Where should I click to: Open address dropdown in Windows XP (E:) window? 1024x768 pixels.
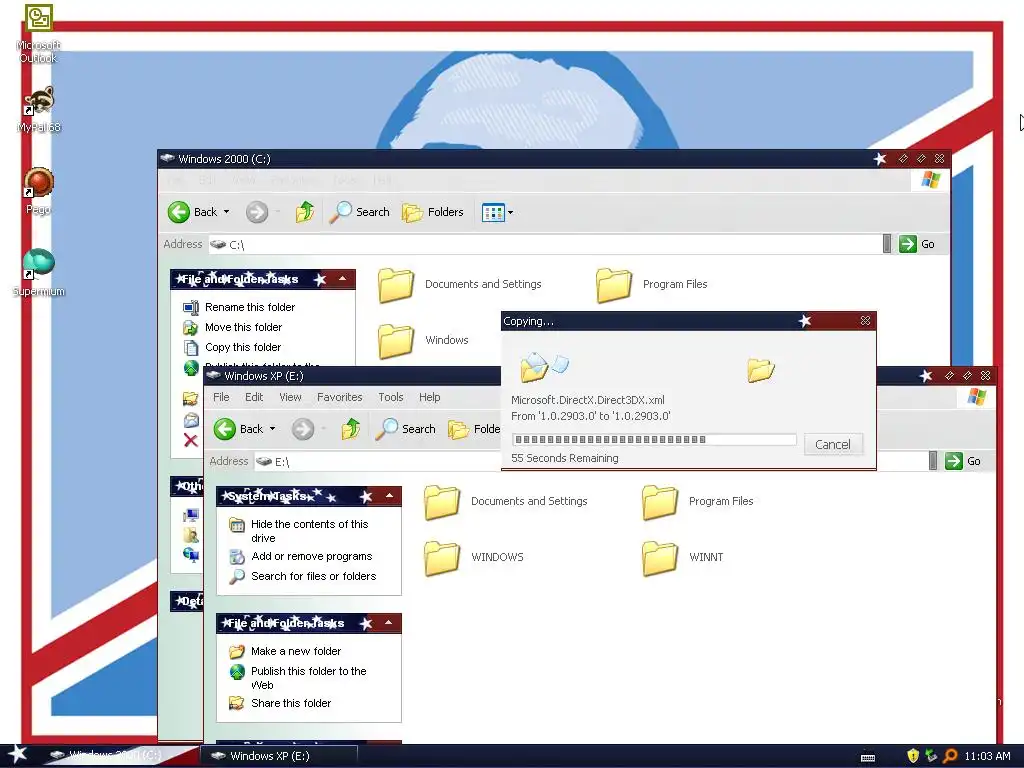point(933,461)
